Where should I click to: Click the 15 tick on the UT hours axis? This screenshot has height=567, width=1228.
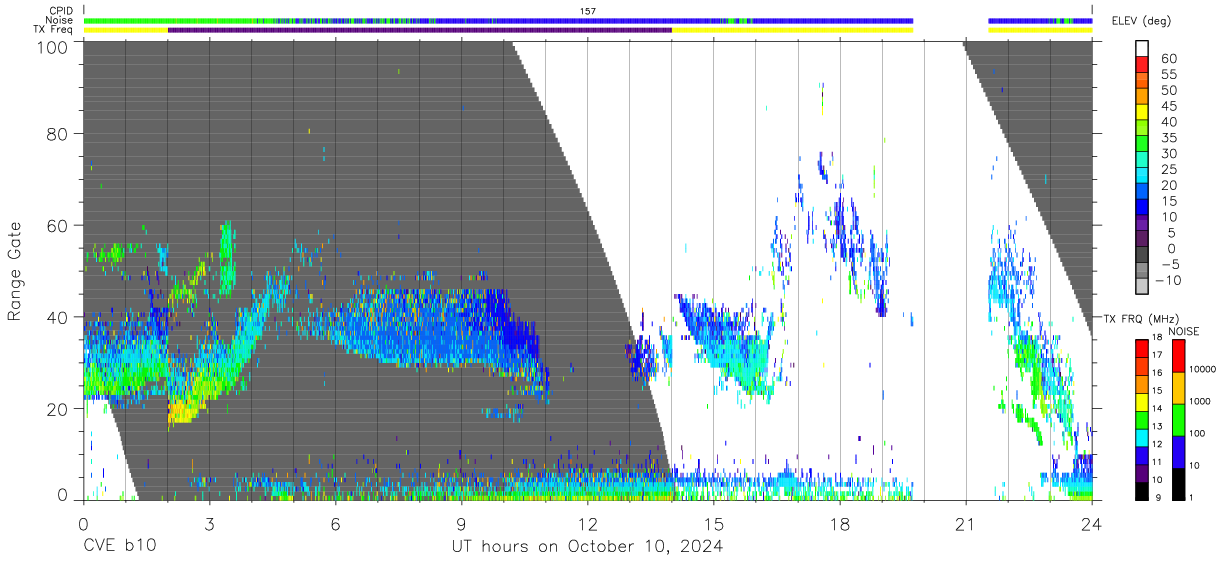[x=713, y=522]
